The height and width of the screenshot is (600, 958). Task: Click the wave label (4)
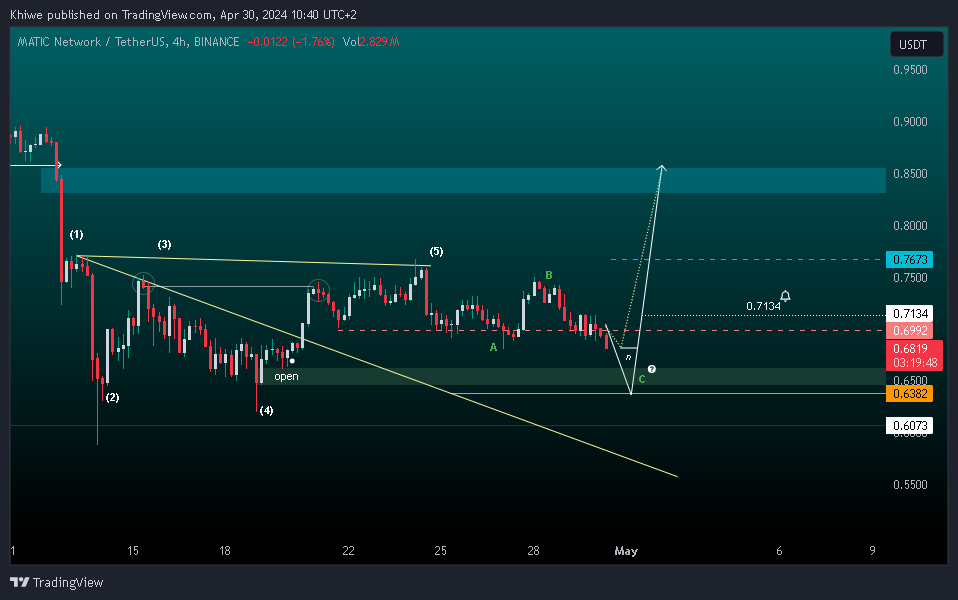click(x=266, y=411)
